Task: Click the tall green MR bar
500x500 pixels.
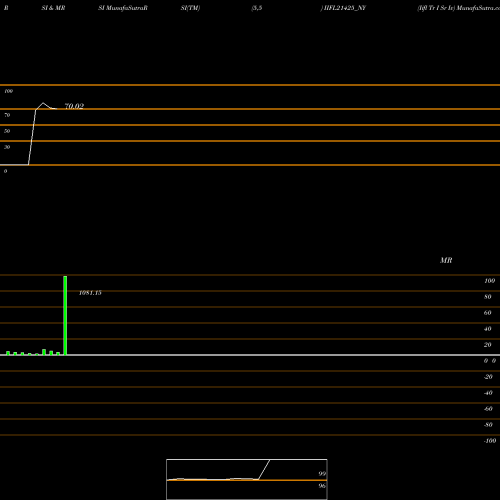Action: click(65, 315)
